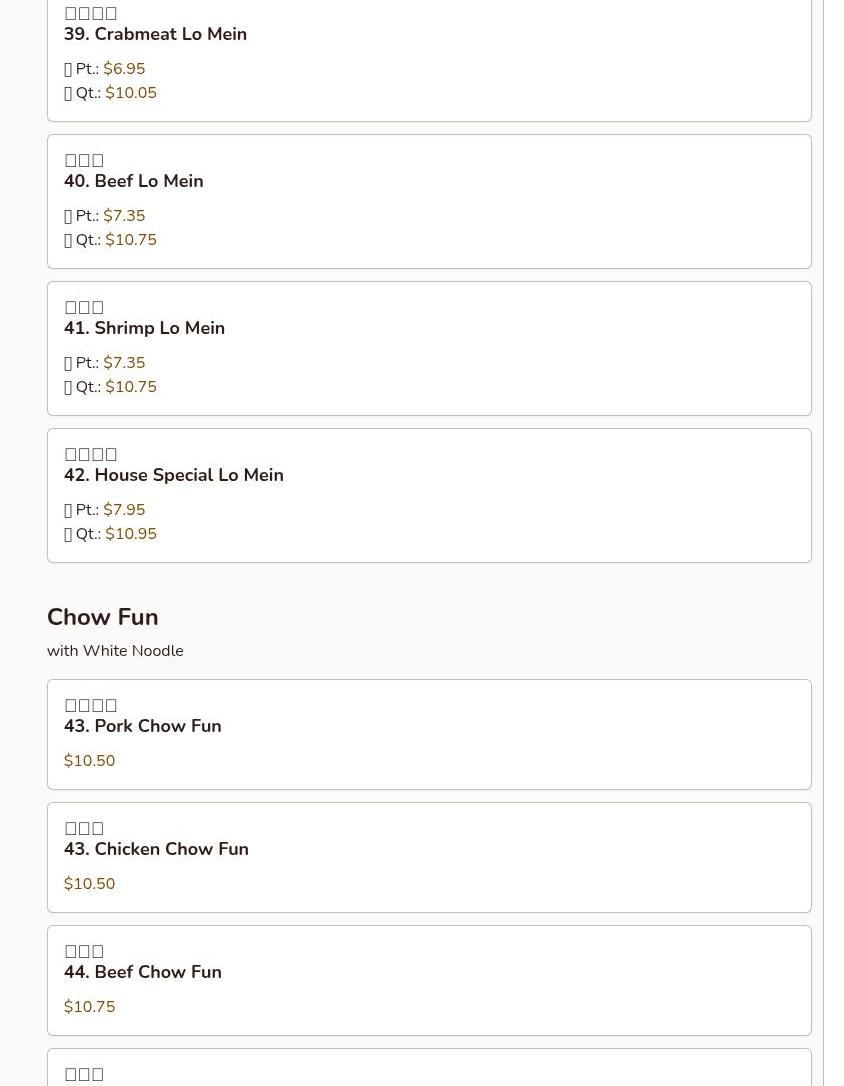Screen dimensions: 844x1086
Task: Click Pork Chow Fun price $10.50
Action: pyautogui.click(x=89, y=761)
